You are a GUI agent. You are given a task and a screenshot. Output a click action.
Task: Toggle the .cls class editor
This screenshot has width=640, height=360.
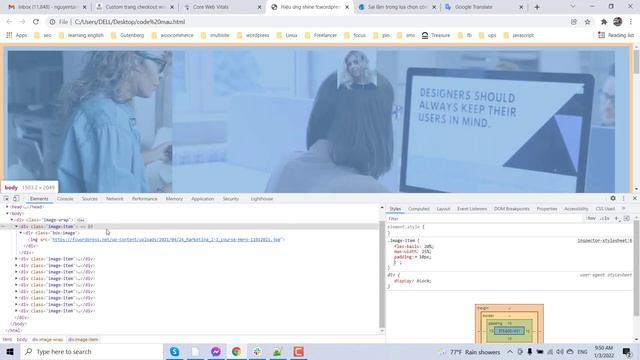605,219
